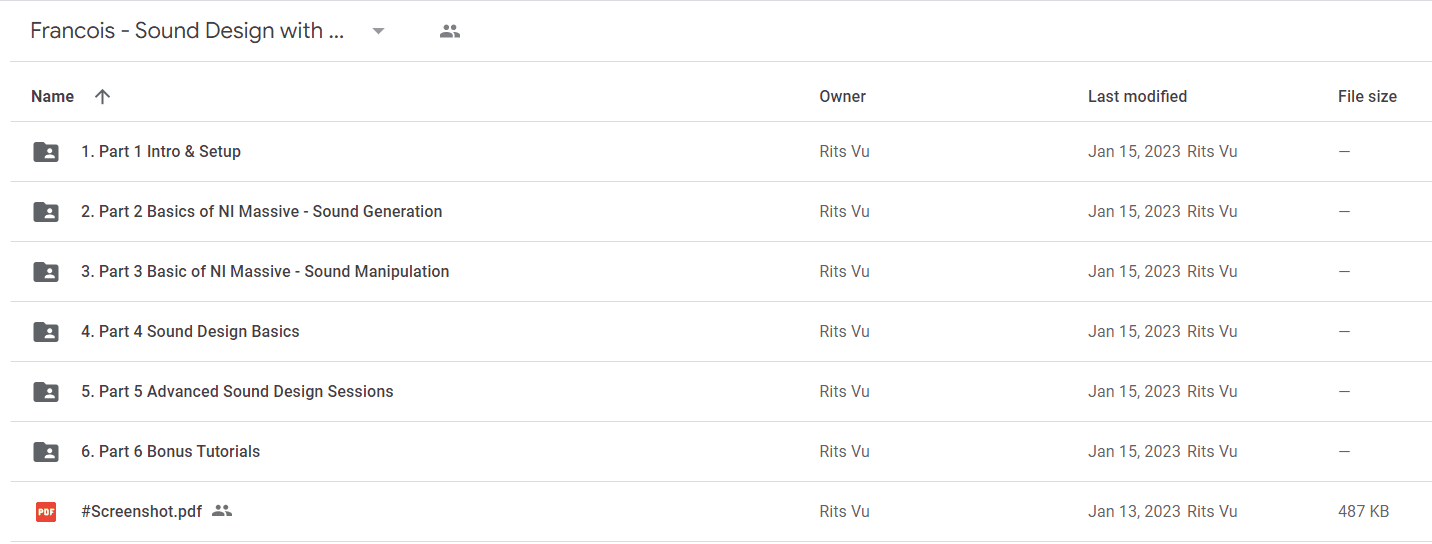Open the folder title dropdown arrow
1432x544 pixels.
pyautogui.click(x=378, y=31)
